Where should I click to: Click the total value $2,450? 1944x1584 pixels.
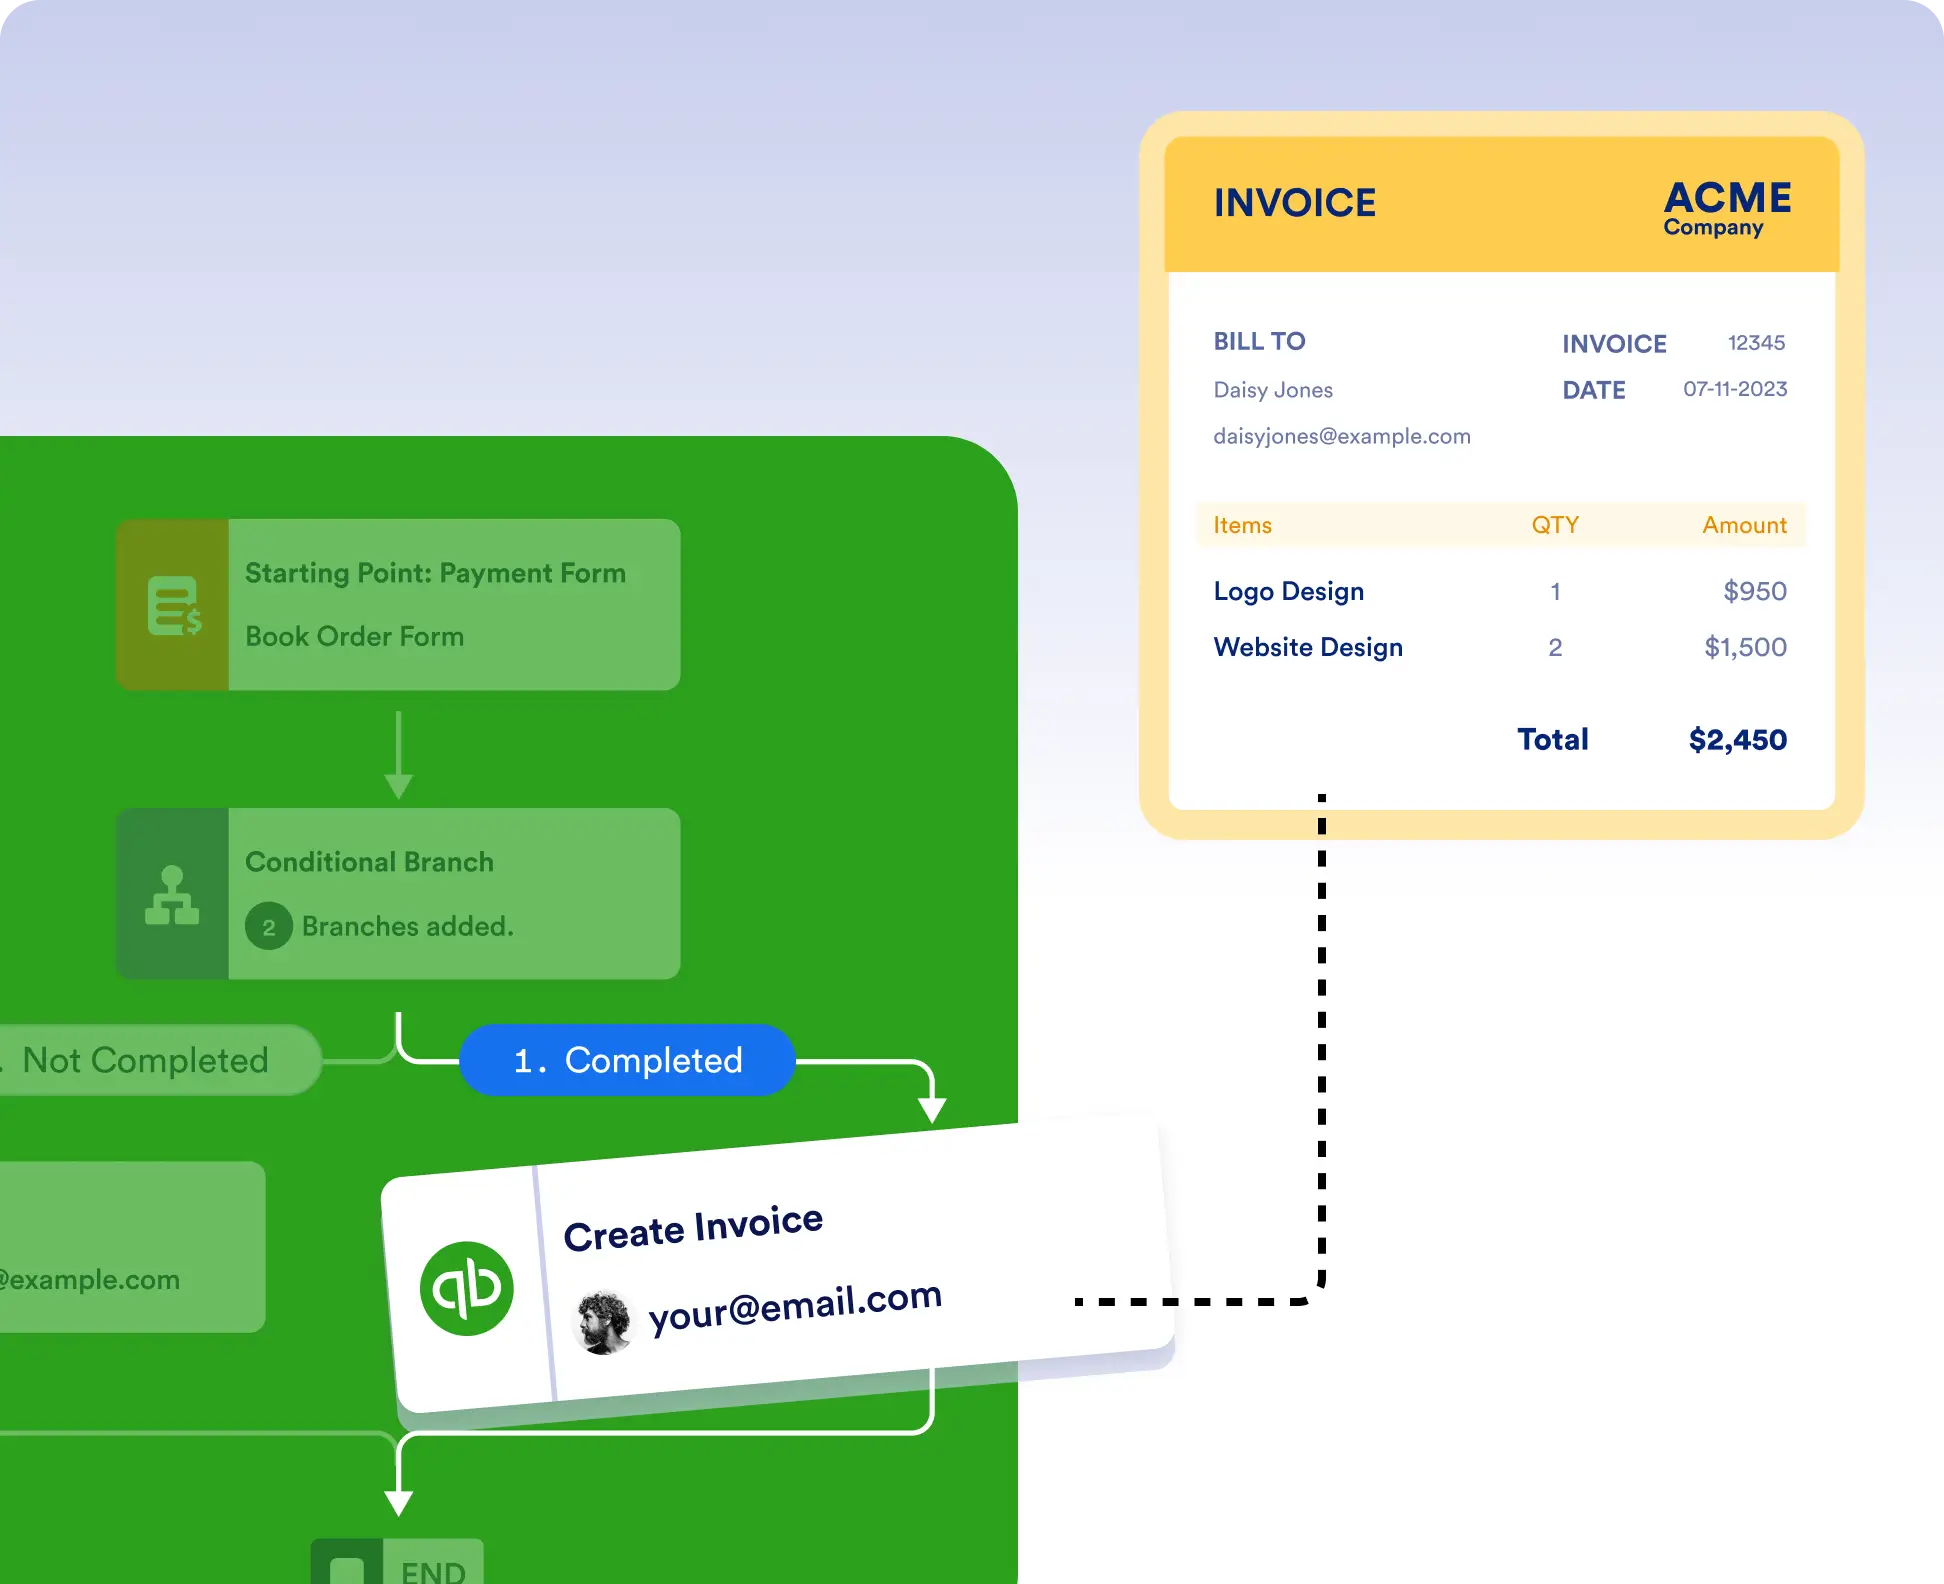coord(1738,740)
